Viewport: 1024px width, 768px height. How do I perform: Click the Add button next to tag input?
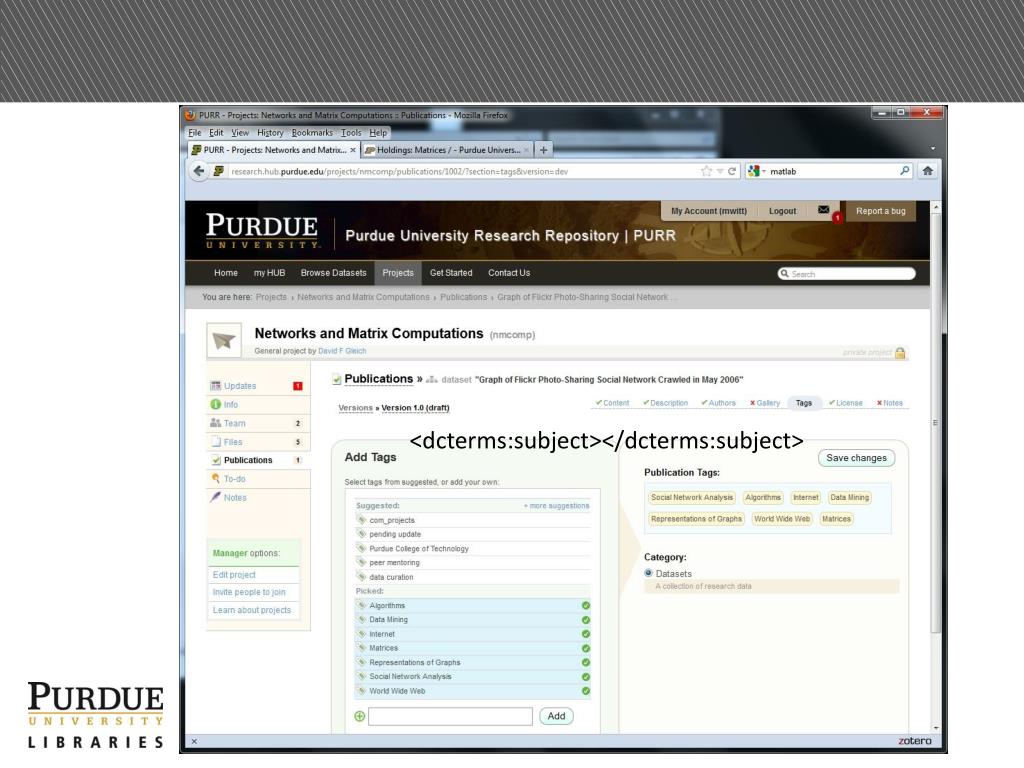point(556,716)
